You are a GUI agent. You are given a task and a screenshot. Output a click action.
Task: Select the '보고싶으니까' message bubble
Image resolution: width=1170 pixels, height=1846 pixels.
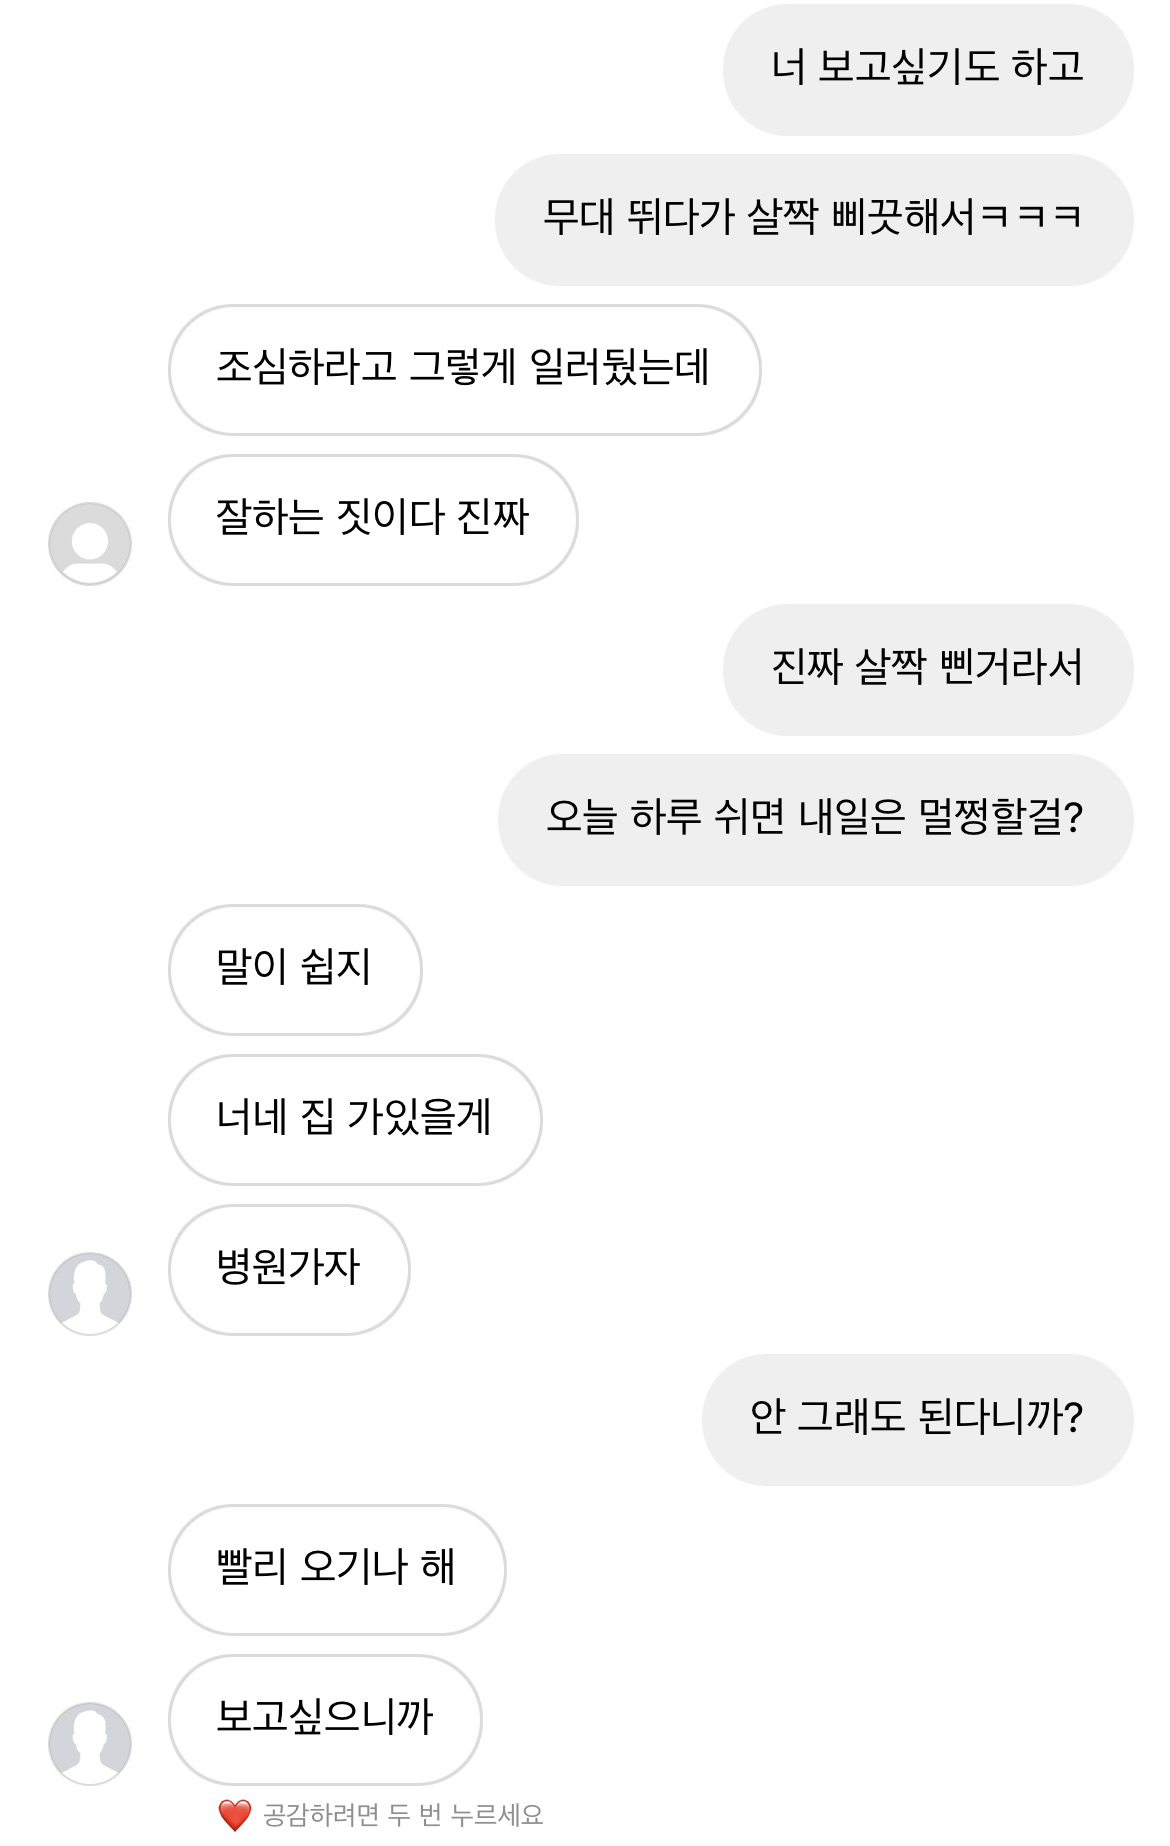point(325,1719)
